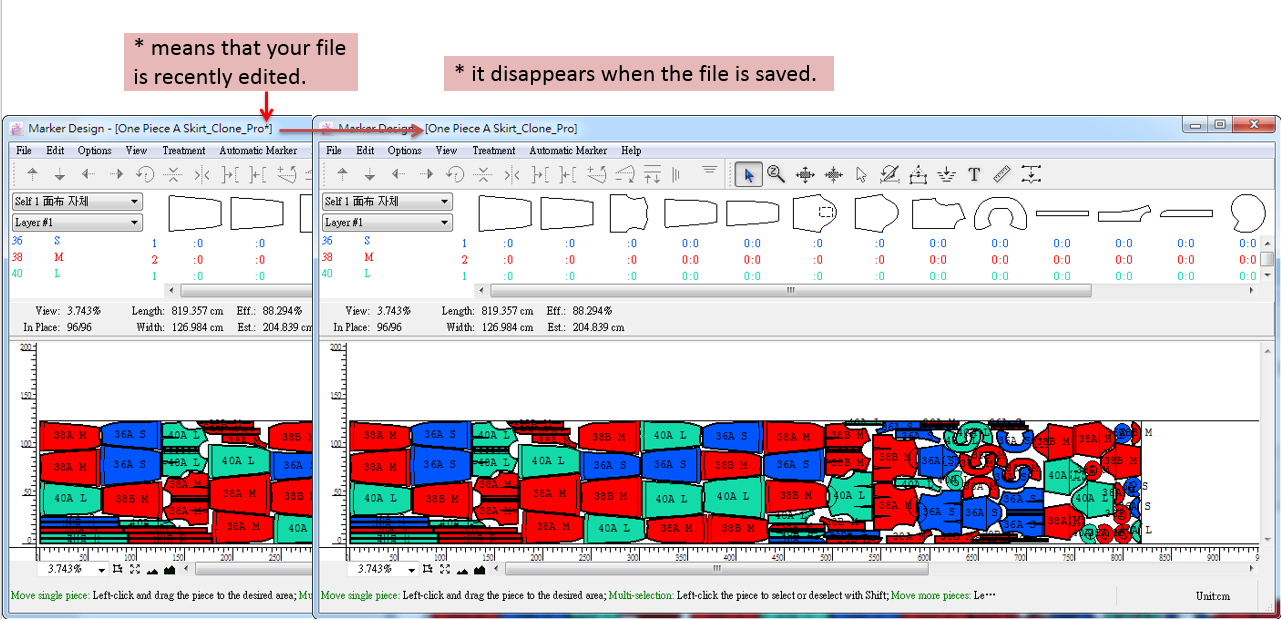
Task: Click the Options menu in right window
Action: pyautogui.click(x=404, y=151)
